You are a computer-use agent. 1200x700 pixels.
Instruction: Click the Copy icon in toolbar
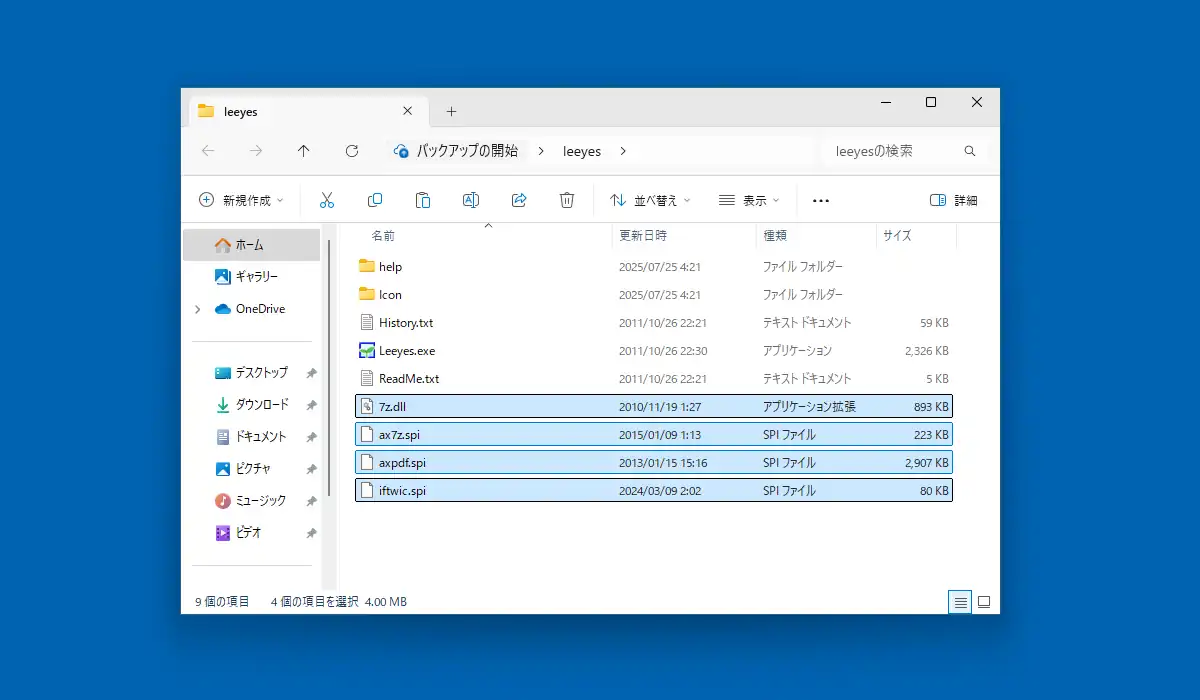coord(375,200)
